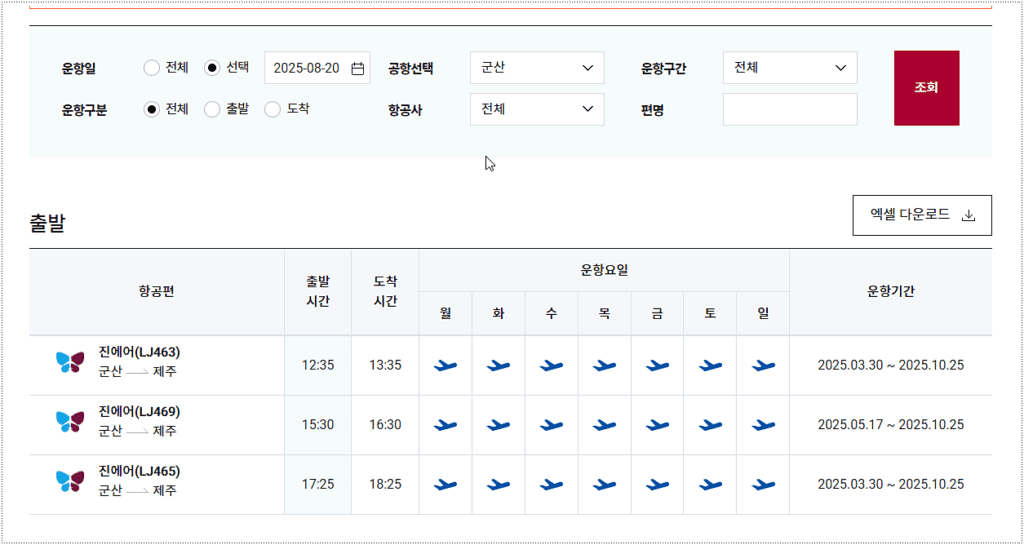
Task: Click the 월 airplane icon in the LJ469 row
Action: click(445, 425)
